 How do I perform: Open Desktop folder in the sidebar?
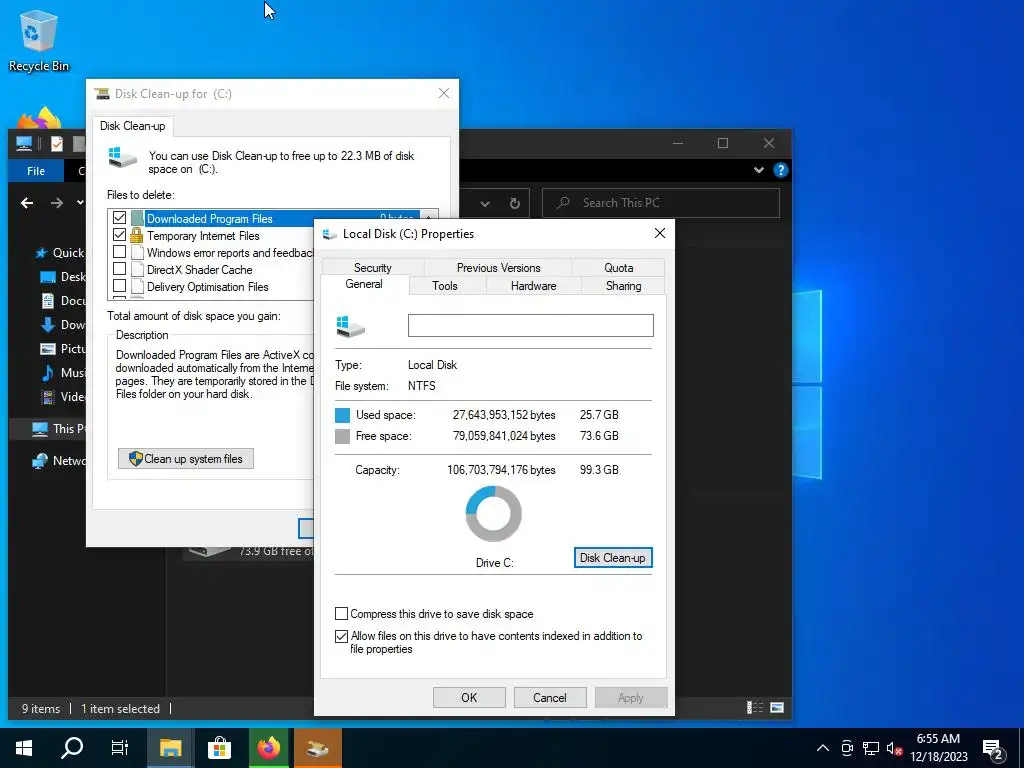(63, 277)
